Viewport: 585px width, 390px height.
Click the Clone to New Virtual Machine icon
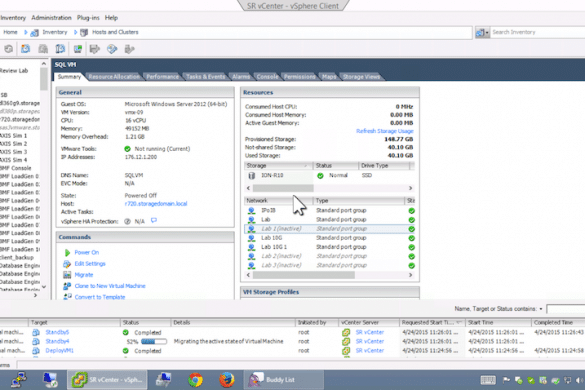coord(67,286)
